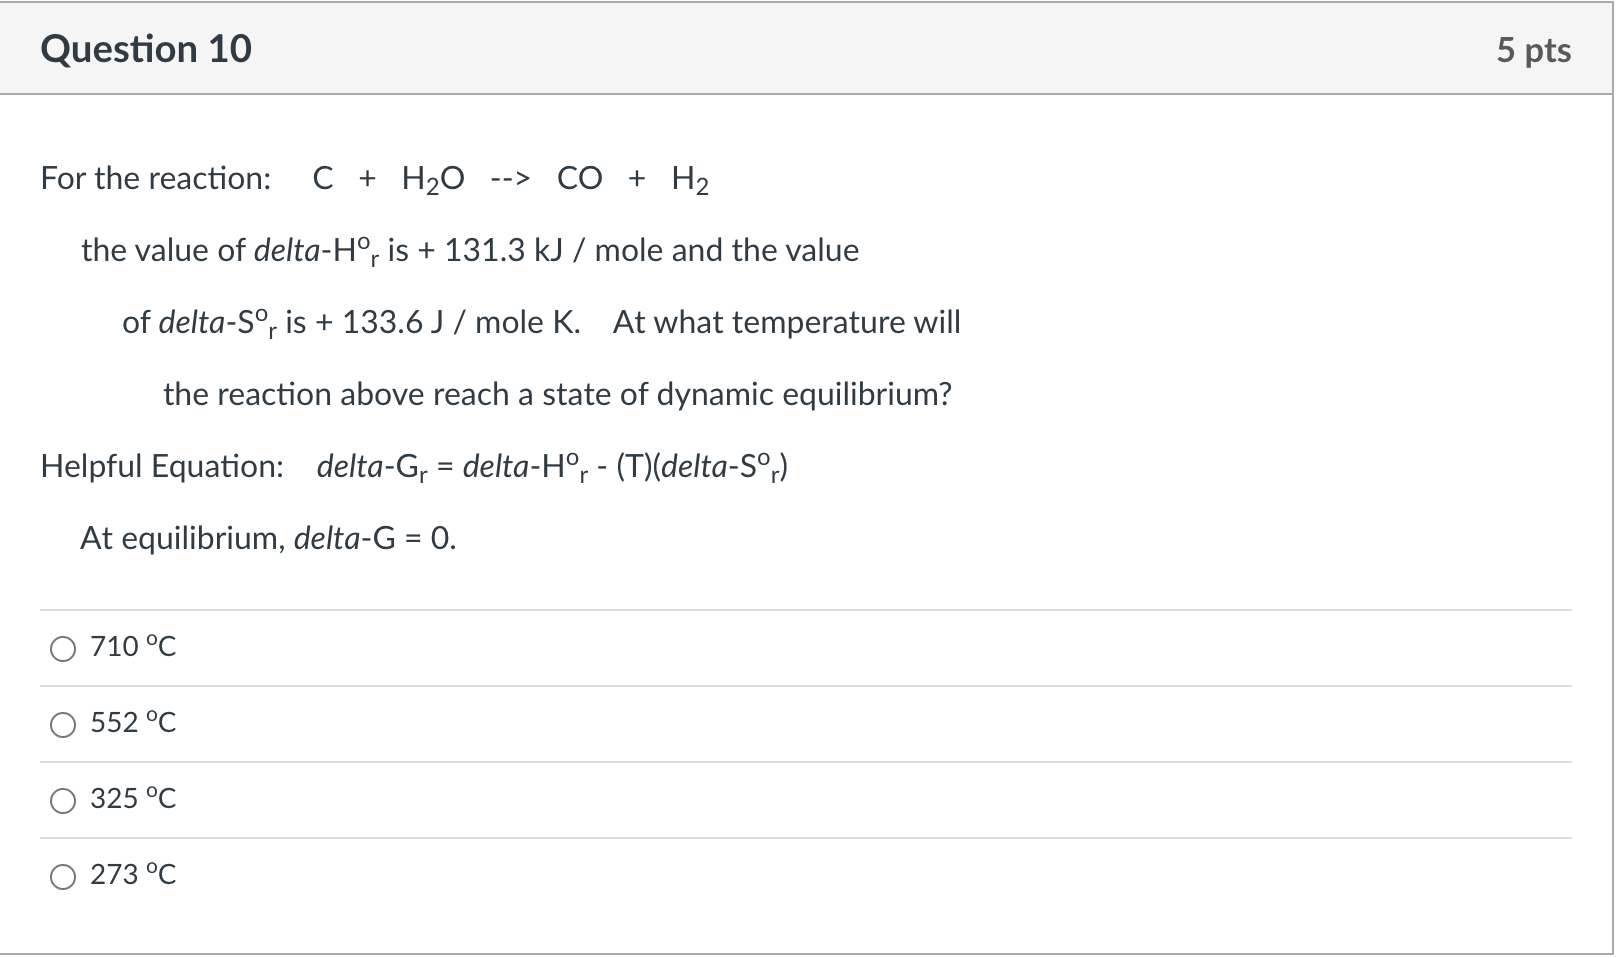Click the 710 °C answer text label
This screenshot has width=1618, height=958.
[133, 646]
